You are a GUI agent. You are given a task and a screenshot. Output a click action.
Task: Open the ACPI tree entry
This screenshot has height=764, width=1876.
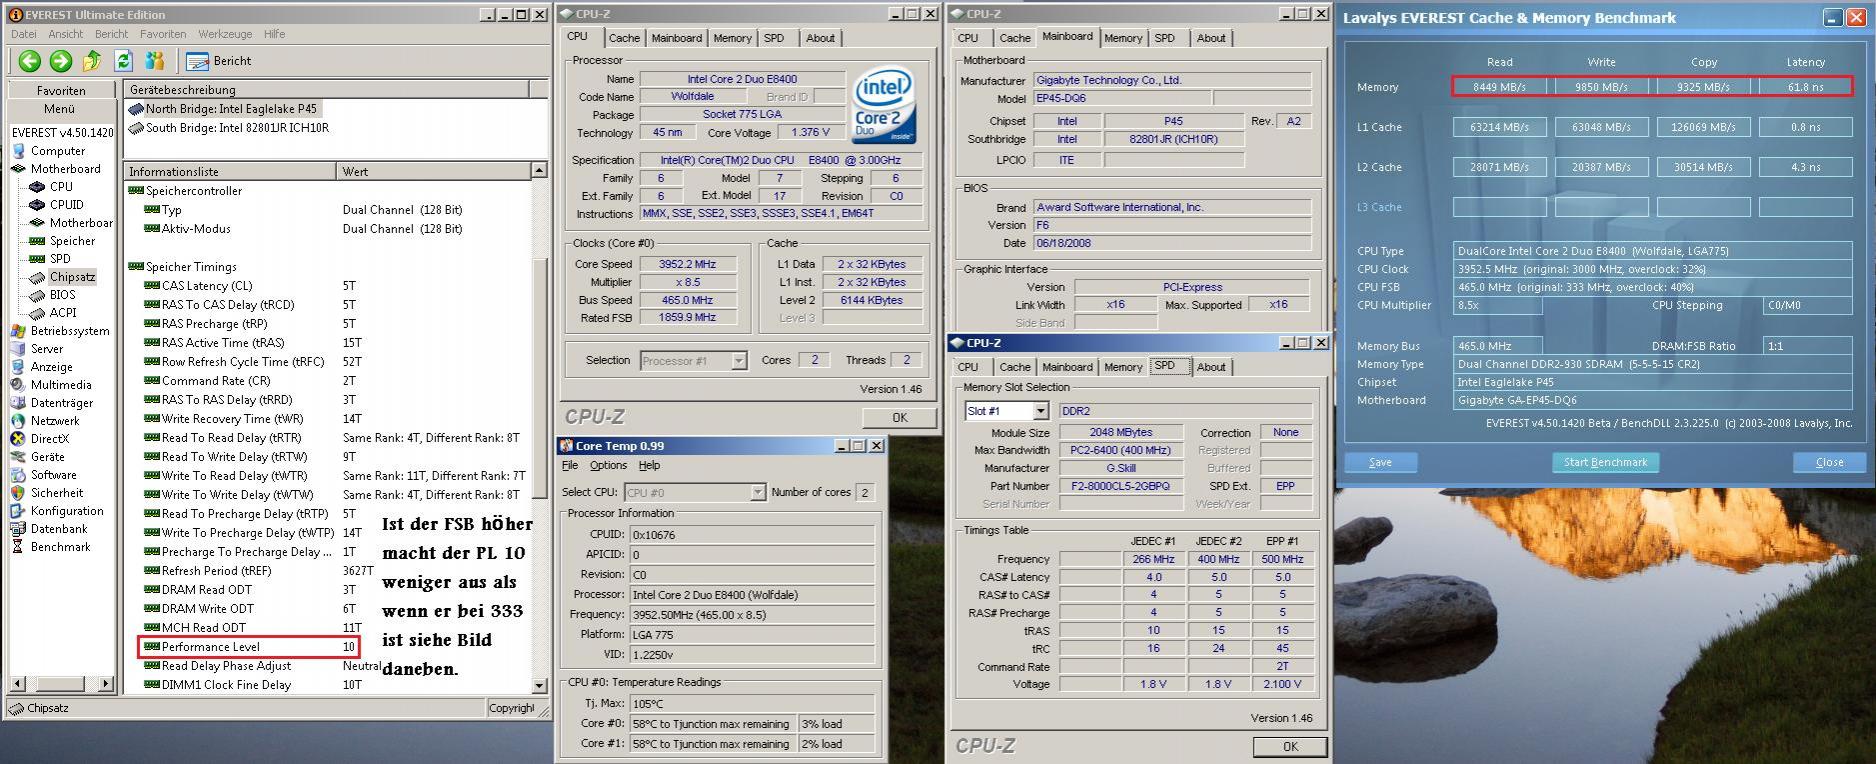(x=63, y=313)
